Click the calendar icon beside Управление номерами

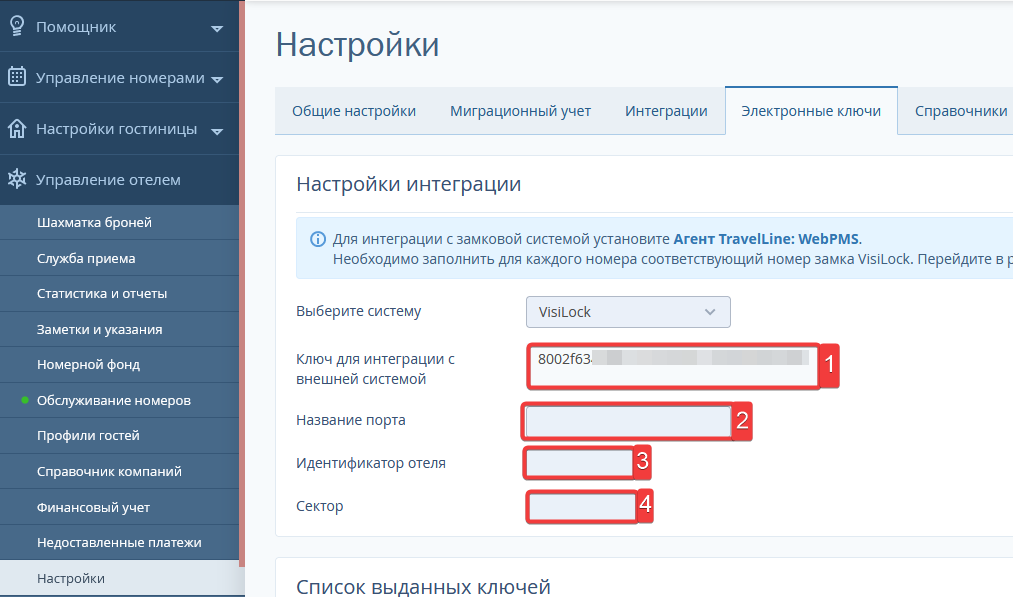click(x=17, y=77)
